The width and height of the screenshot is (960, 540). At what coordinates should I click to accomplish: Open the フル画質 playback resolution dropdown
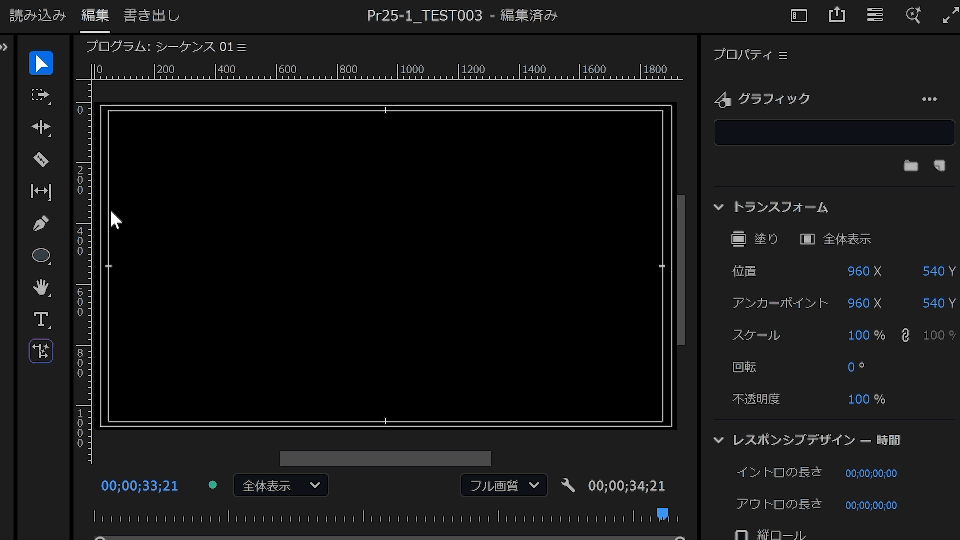[504, 486]
